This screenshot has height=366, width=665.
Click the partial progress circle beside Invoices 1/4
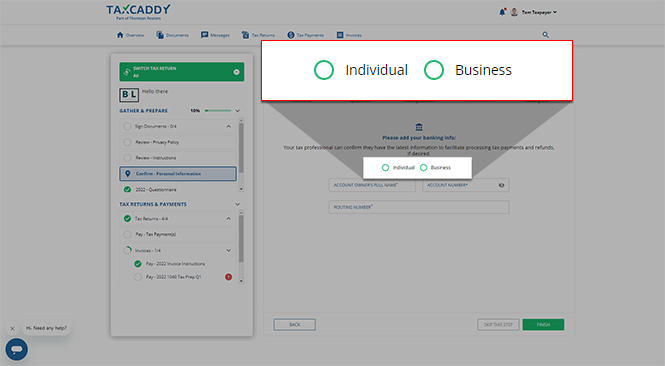pos(127,250)
